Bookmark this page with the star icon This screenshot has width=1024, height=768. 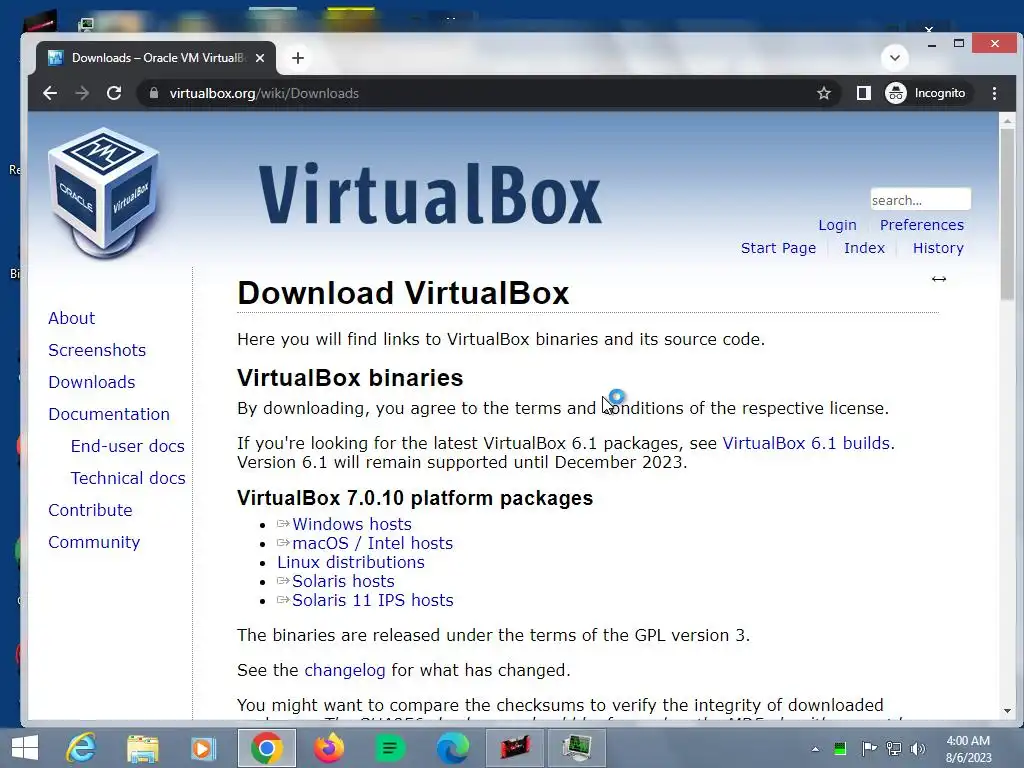(x=824, y=93)
